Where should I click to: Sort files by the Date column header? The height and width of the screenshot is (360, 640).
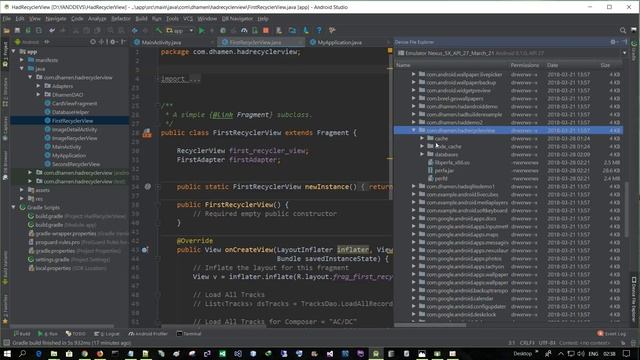click(553, 65)
